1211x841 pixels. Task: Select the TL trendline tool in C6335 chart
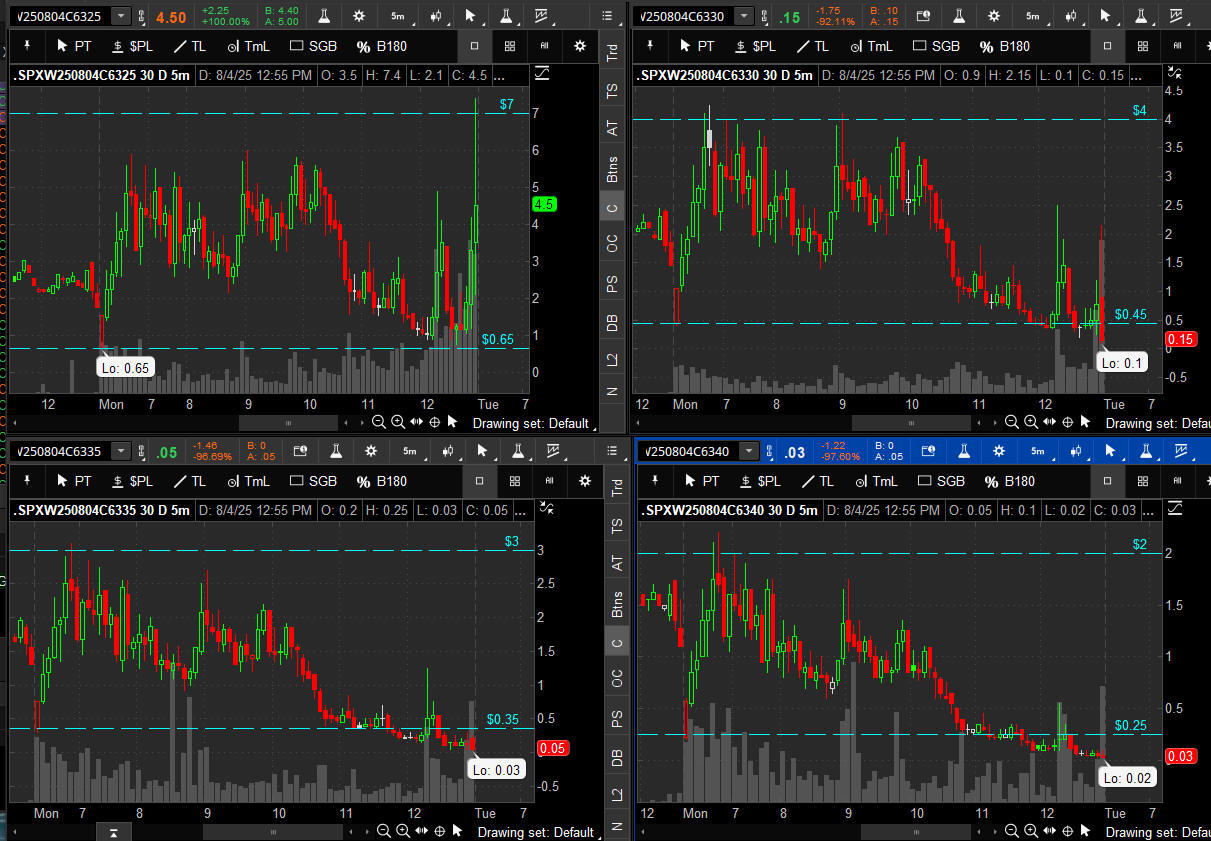(x=190, y=481)
